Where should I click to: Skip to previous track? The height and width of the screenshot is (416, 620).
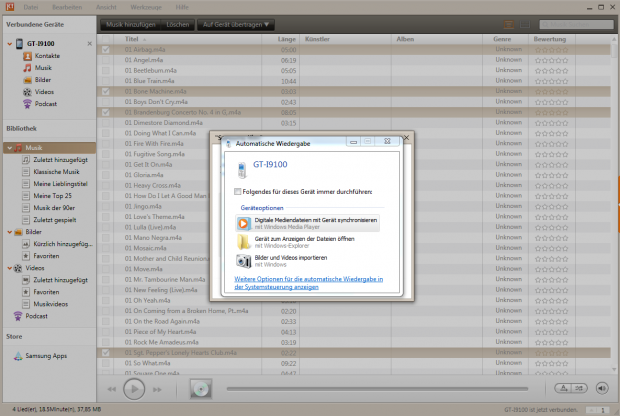[x=112, y=390]
